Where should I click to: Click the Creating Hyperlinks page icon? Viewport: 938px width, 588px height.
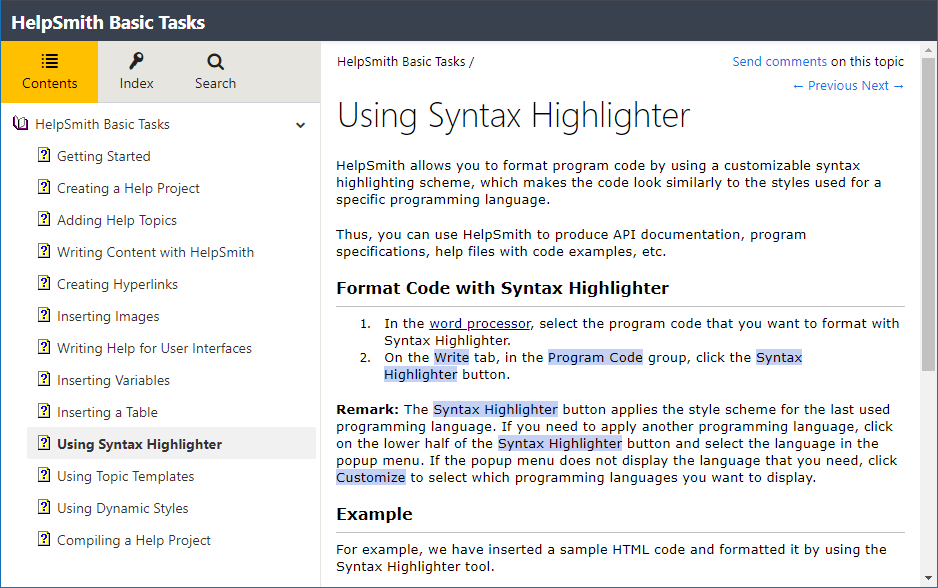[44, 283]
